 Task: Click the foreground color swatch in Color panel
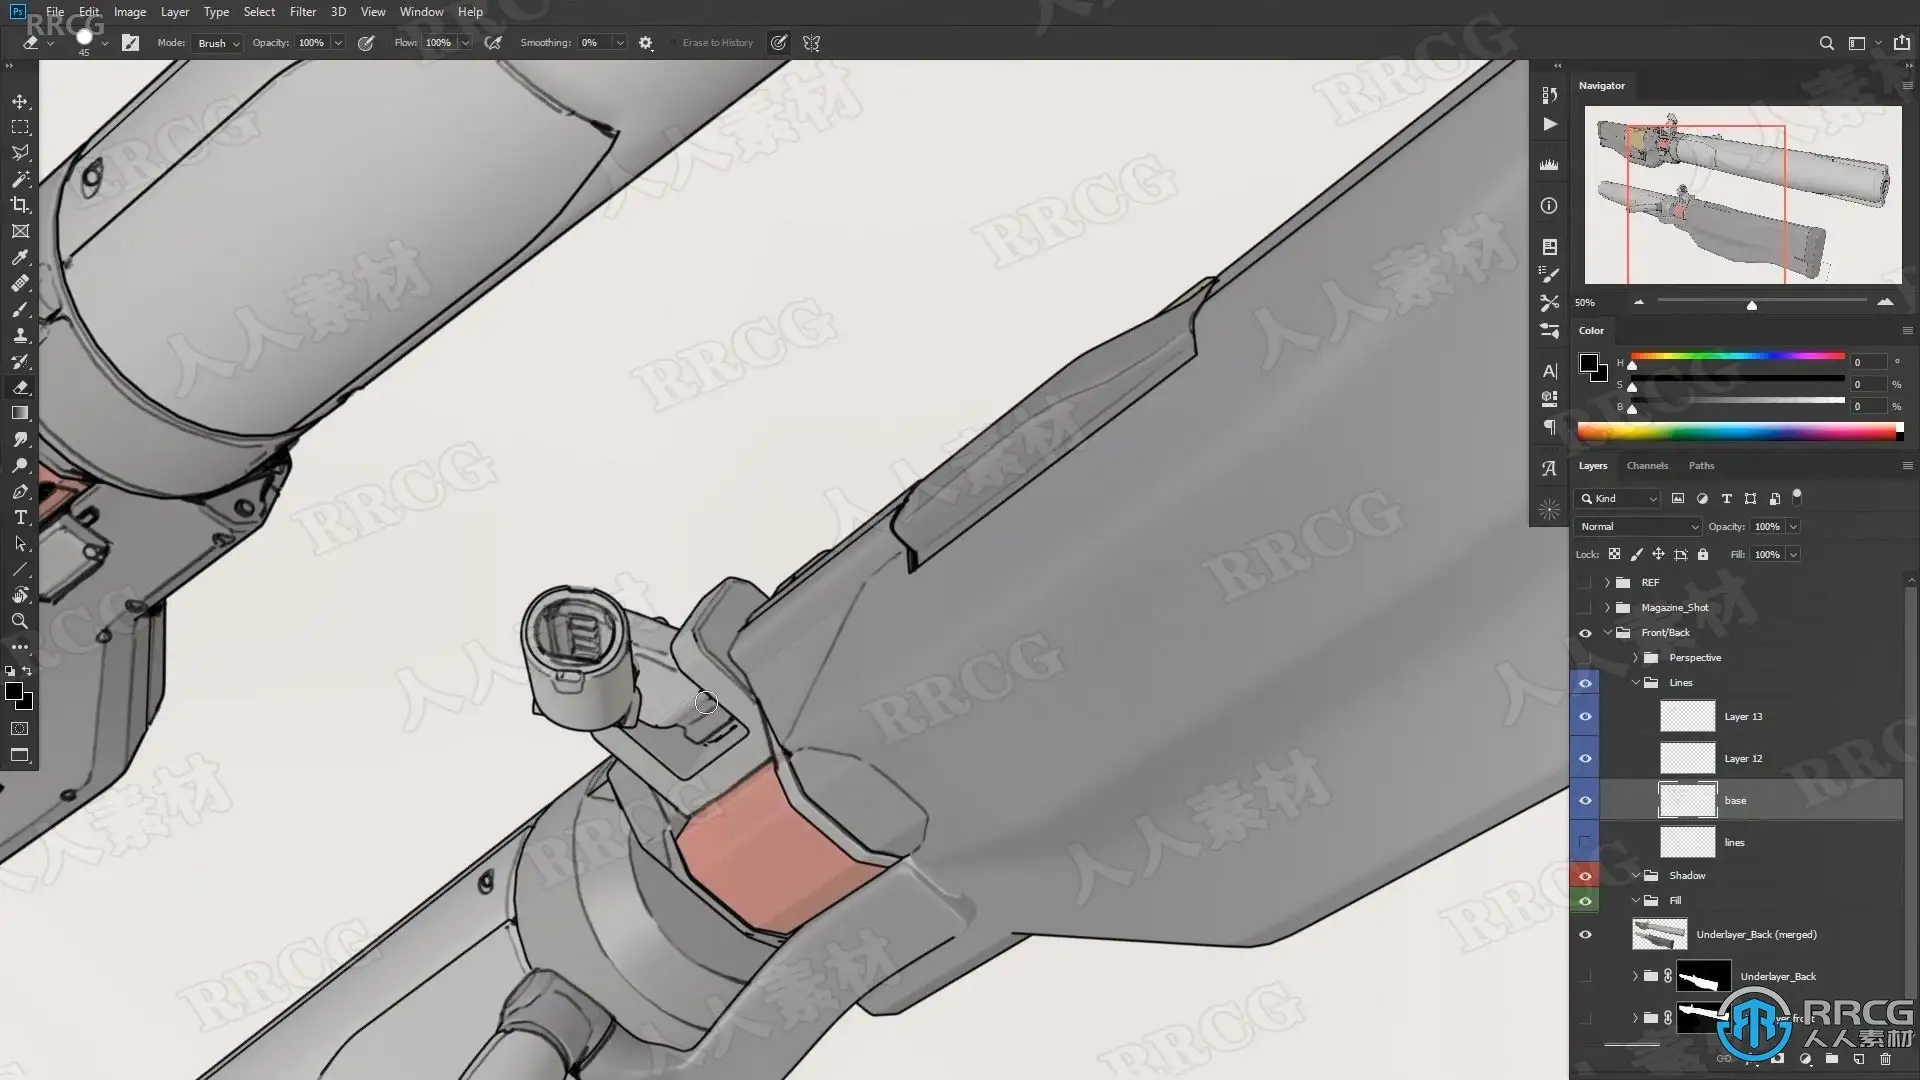click(x=1588, y=362)
